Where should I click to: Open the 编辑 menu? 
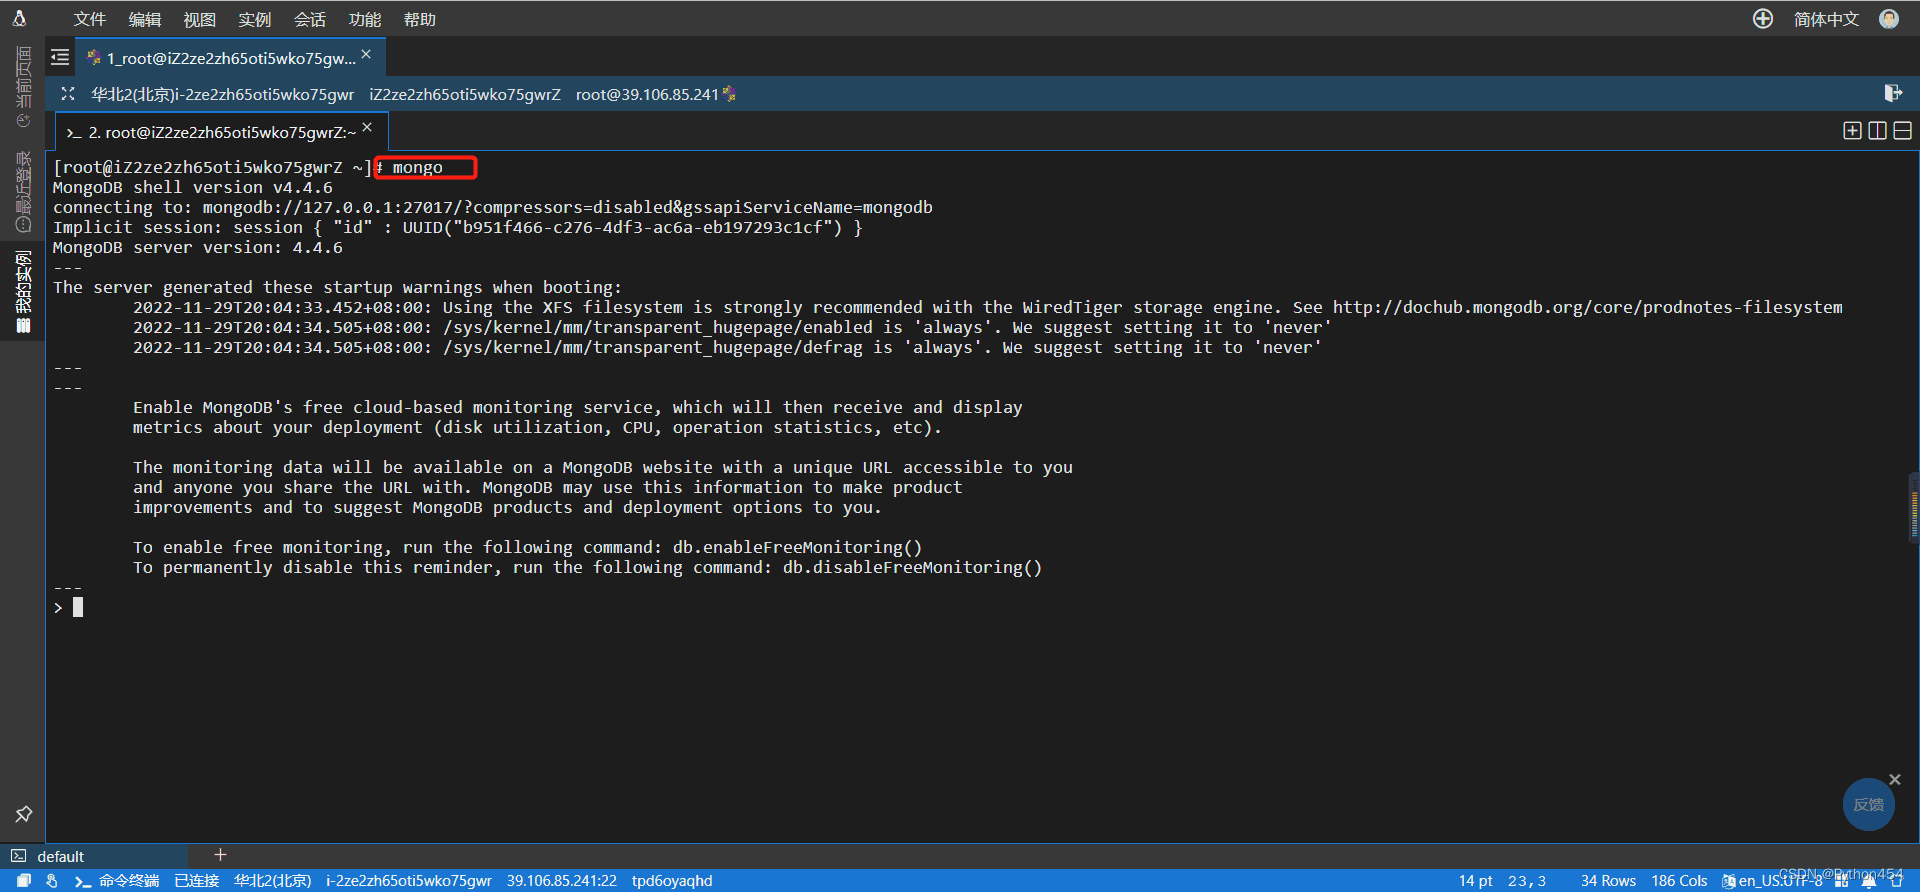[145, 19]
